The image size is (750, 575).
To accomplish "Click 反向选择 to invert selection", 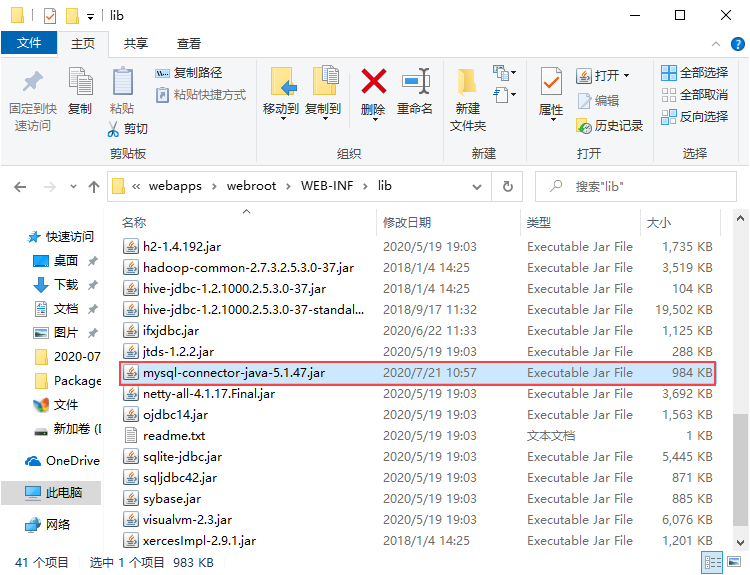I will click(695, 116).
